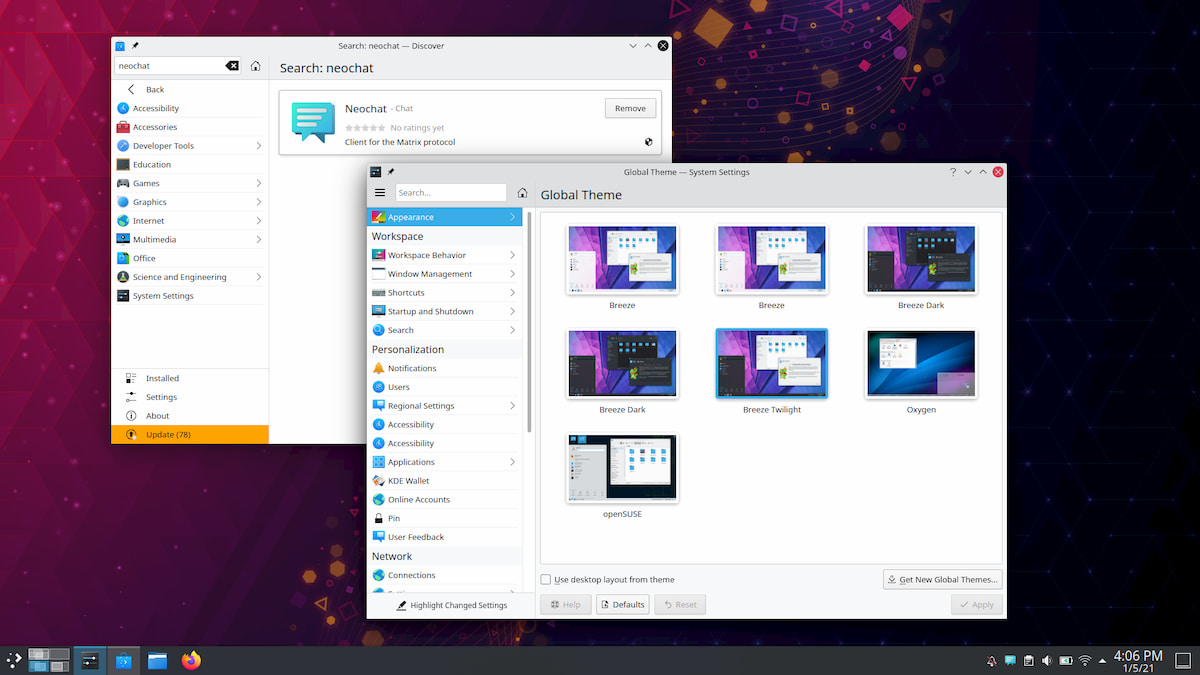Open the volume control in system tray
Screen dimensions: 1200x675
(1046, 660)
